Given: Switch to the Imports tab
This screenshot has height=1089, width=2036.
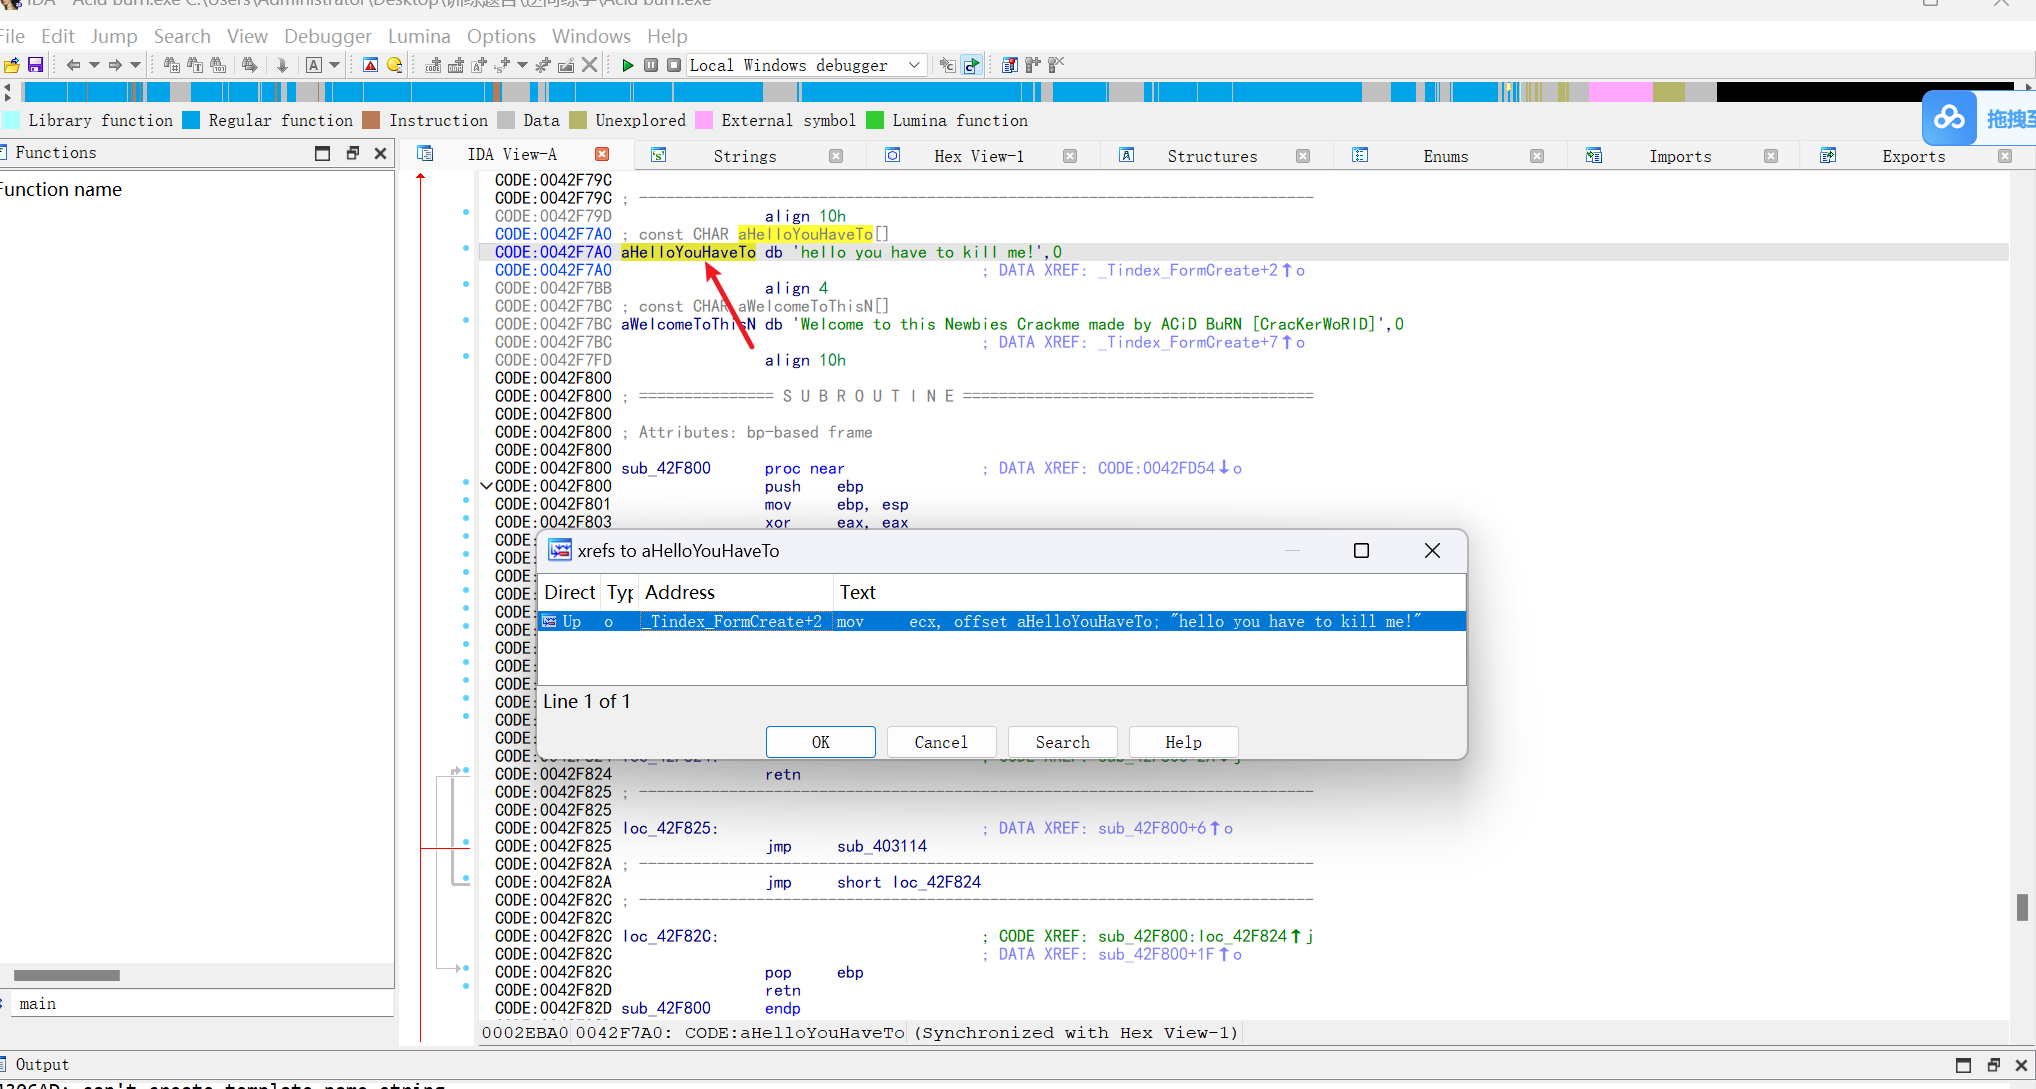Looking at the screenshot, I should [1679, 156].
